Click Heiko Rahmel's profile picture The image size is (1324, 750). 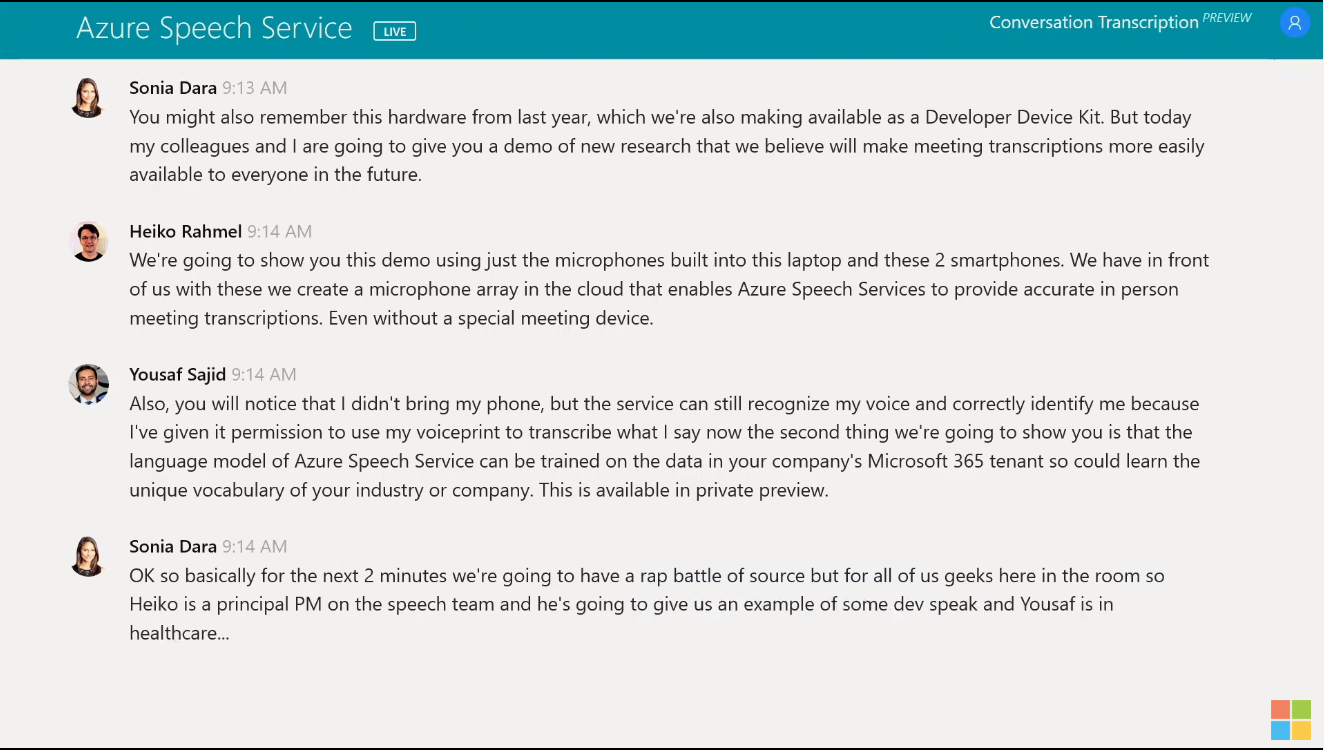coord(88,241)
